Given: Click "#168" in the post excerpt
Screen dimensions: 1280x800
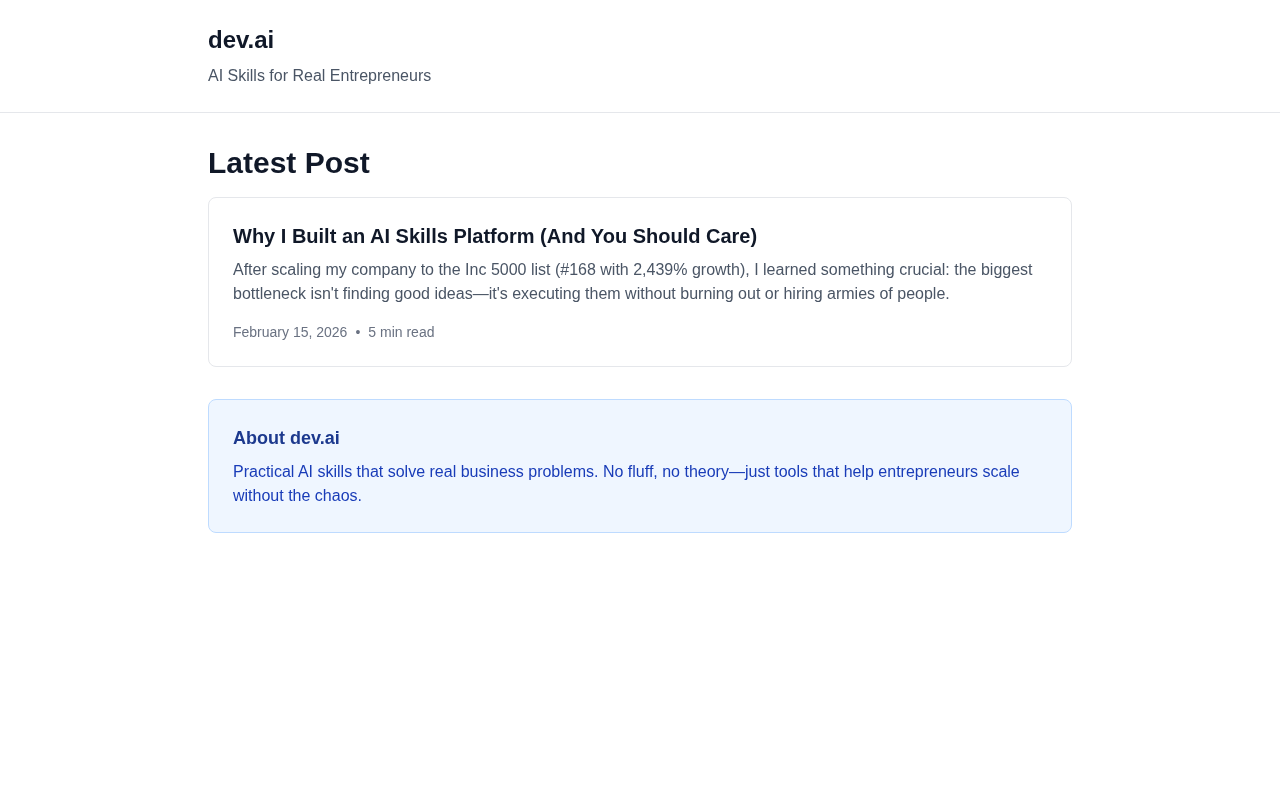Looking at the screenshot, I should tap(575, 270).
